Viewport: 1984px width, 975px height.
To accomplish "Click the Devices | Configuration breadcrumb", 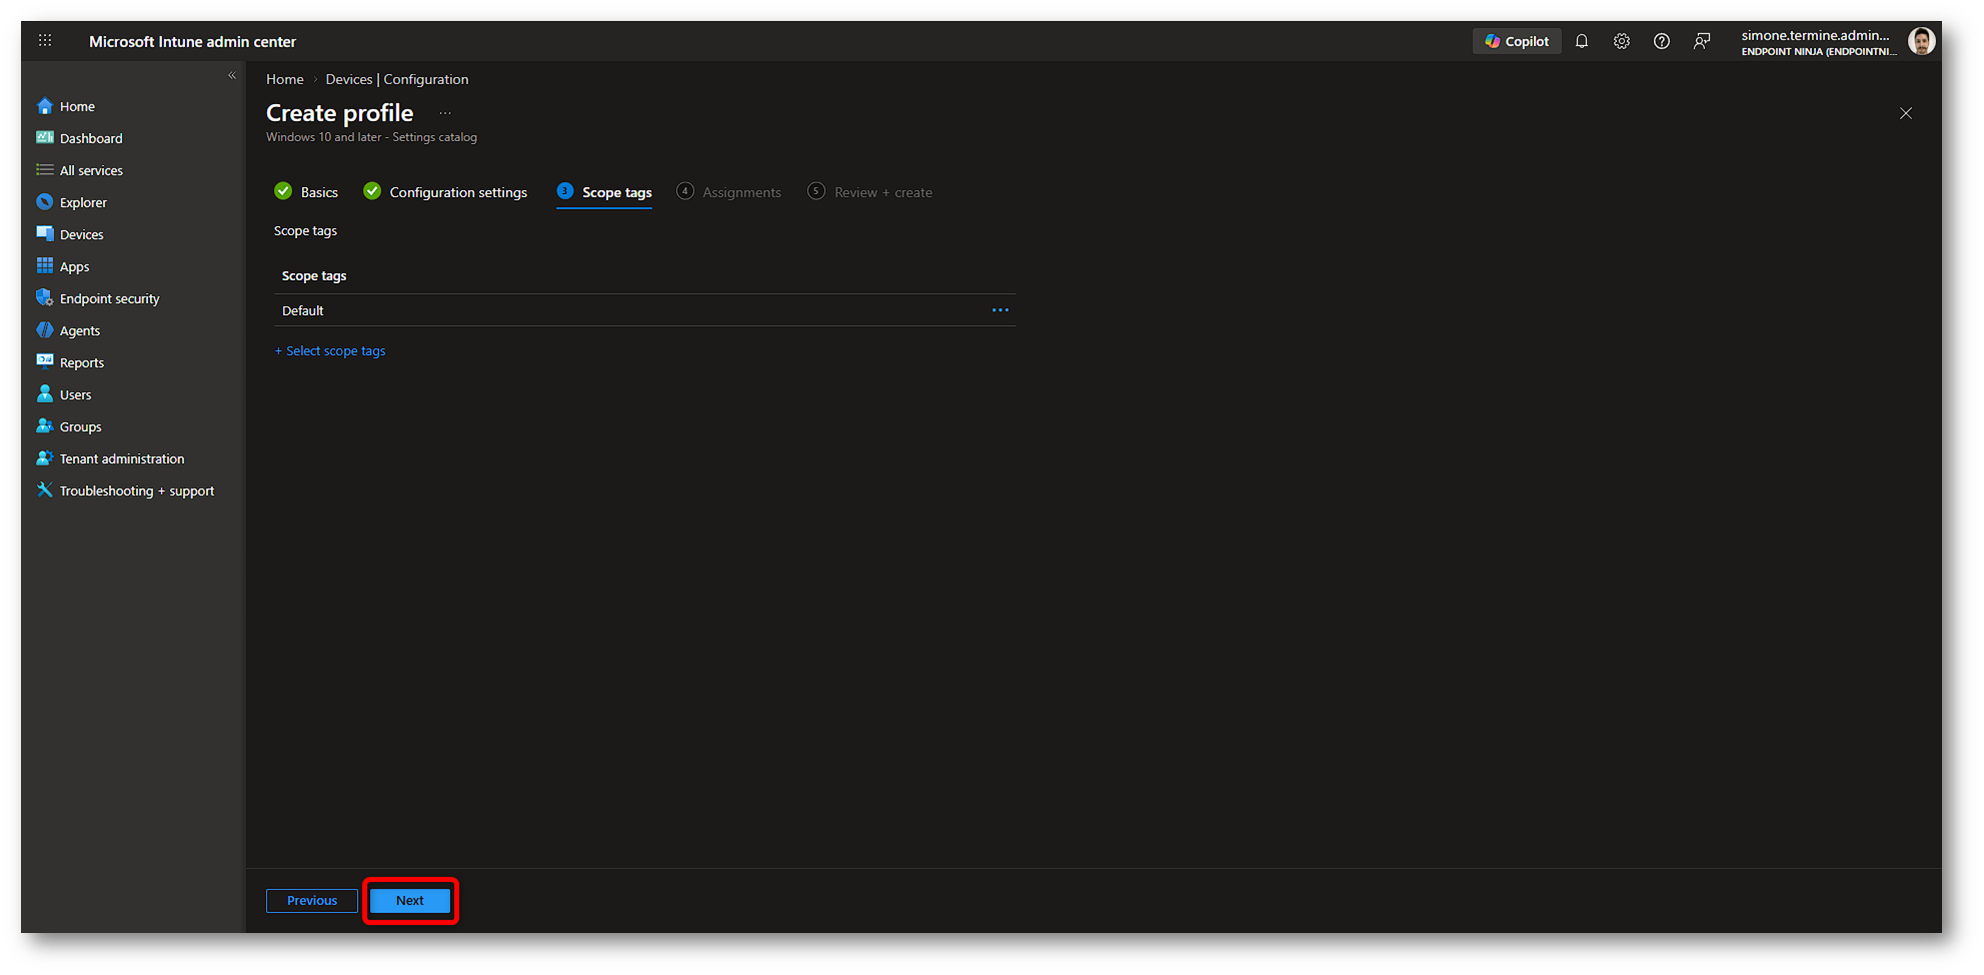I will pos(397,79).
